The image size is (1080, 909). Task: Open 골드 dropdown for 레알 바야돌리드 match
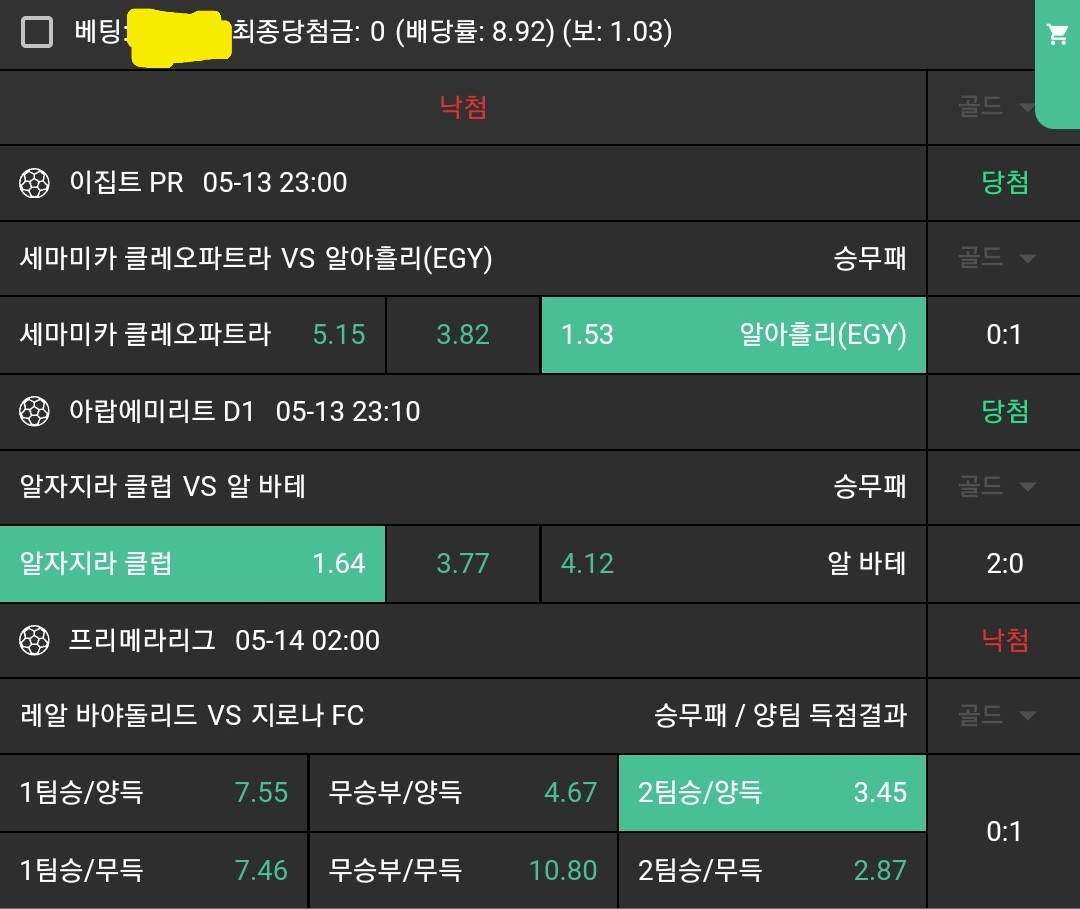pos(996,715)
